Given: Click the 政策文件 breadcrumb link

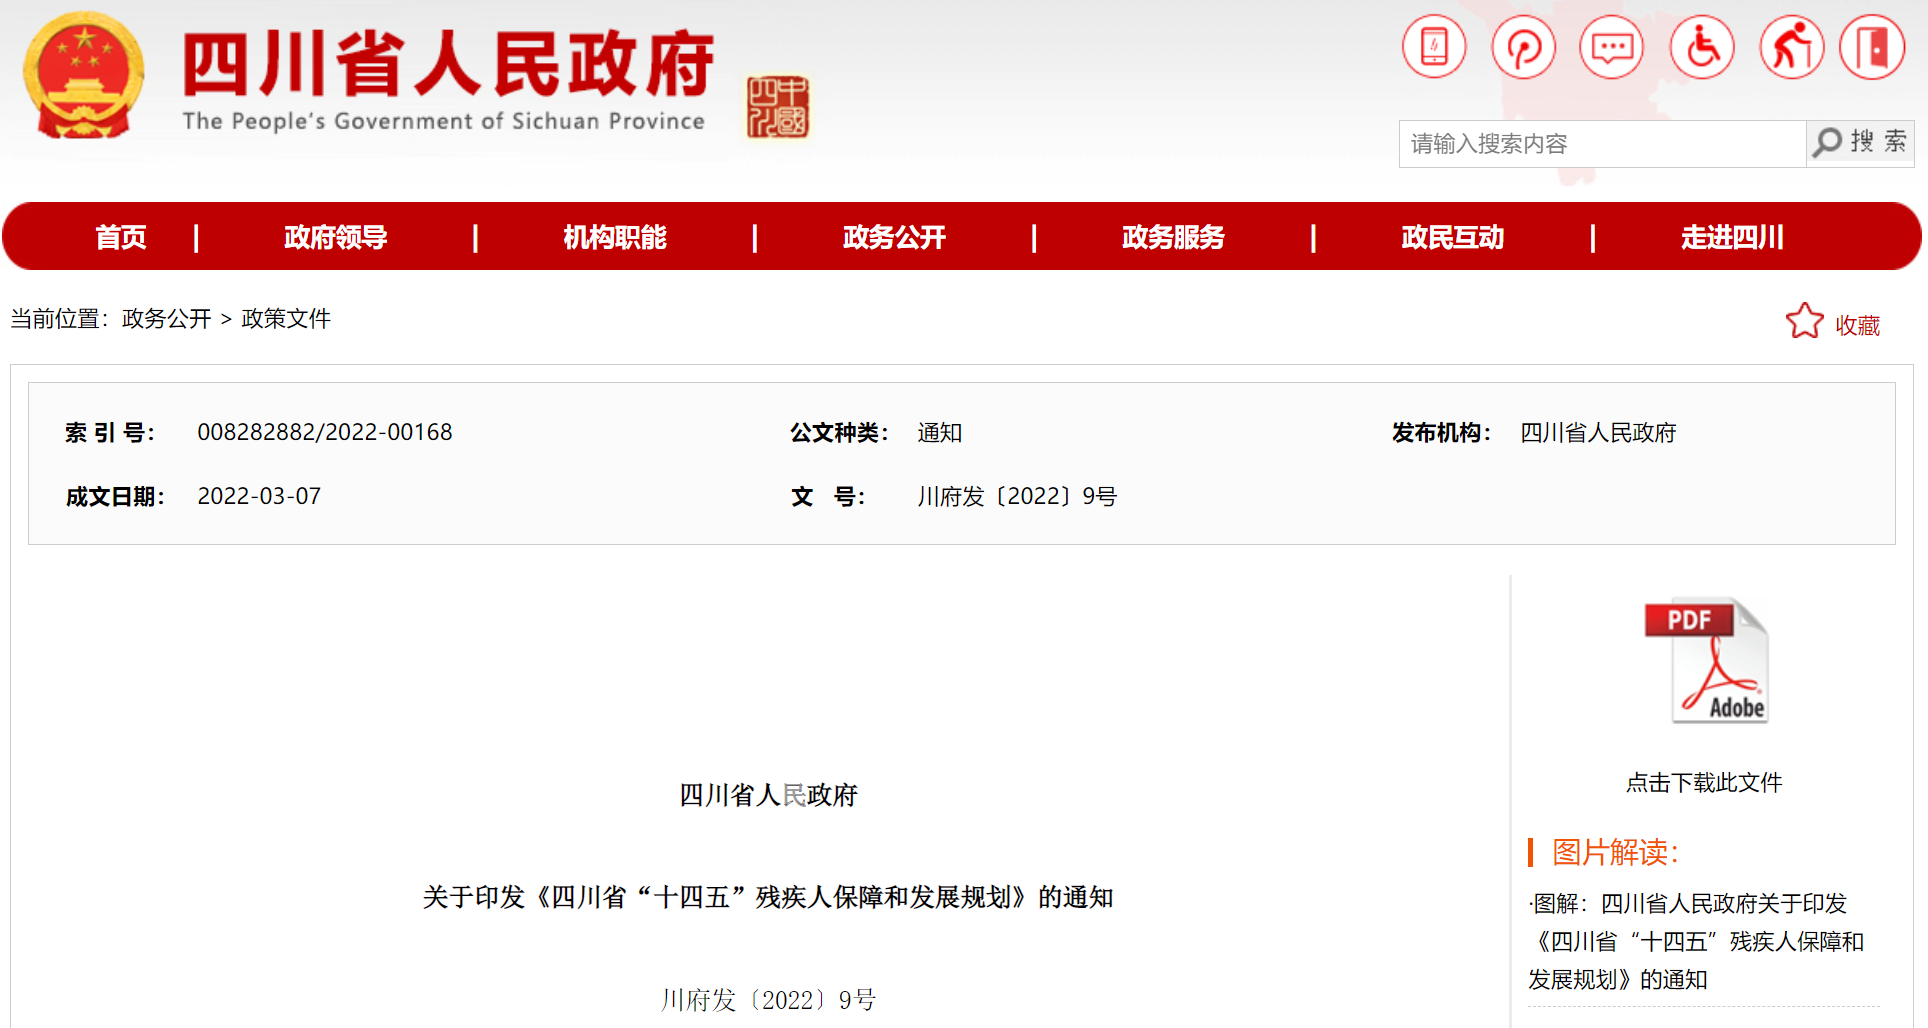Looking at the screenshot, I should click(x=286, y=319).
